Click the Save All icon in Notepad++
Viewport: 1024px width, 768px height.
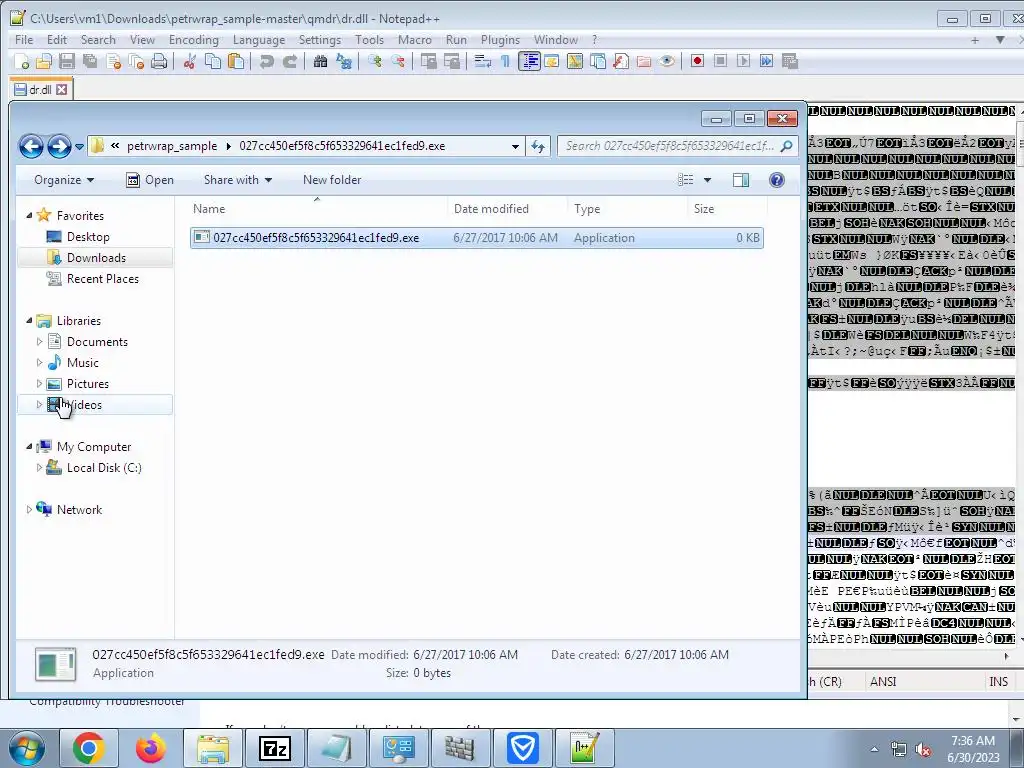tap(89, 61)
